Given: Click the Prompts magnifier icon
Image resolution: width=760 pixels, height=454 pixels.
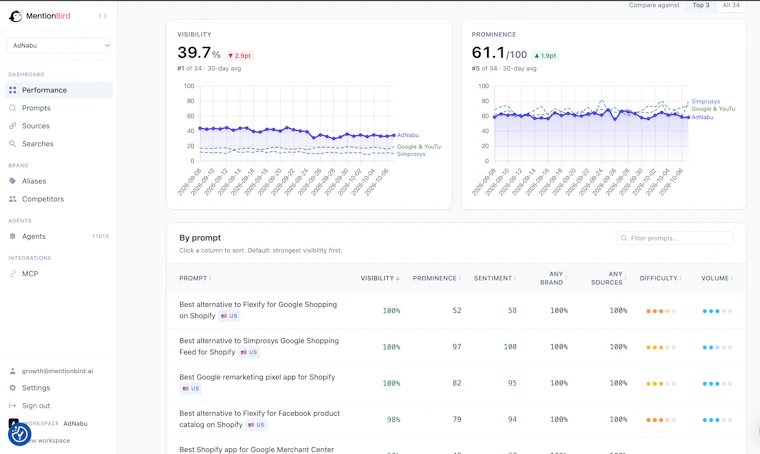Looking at the screenshot, I should pos(13,108).
